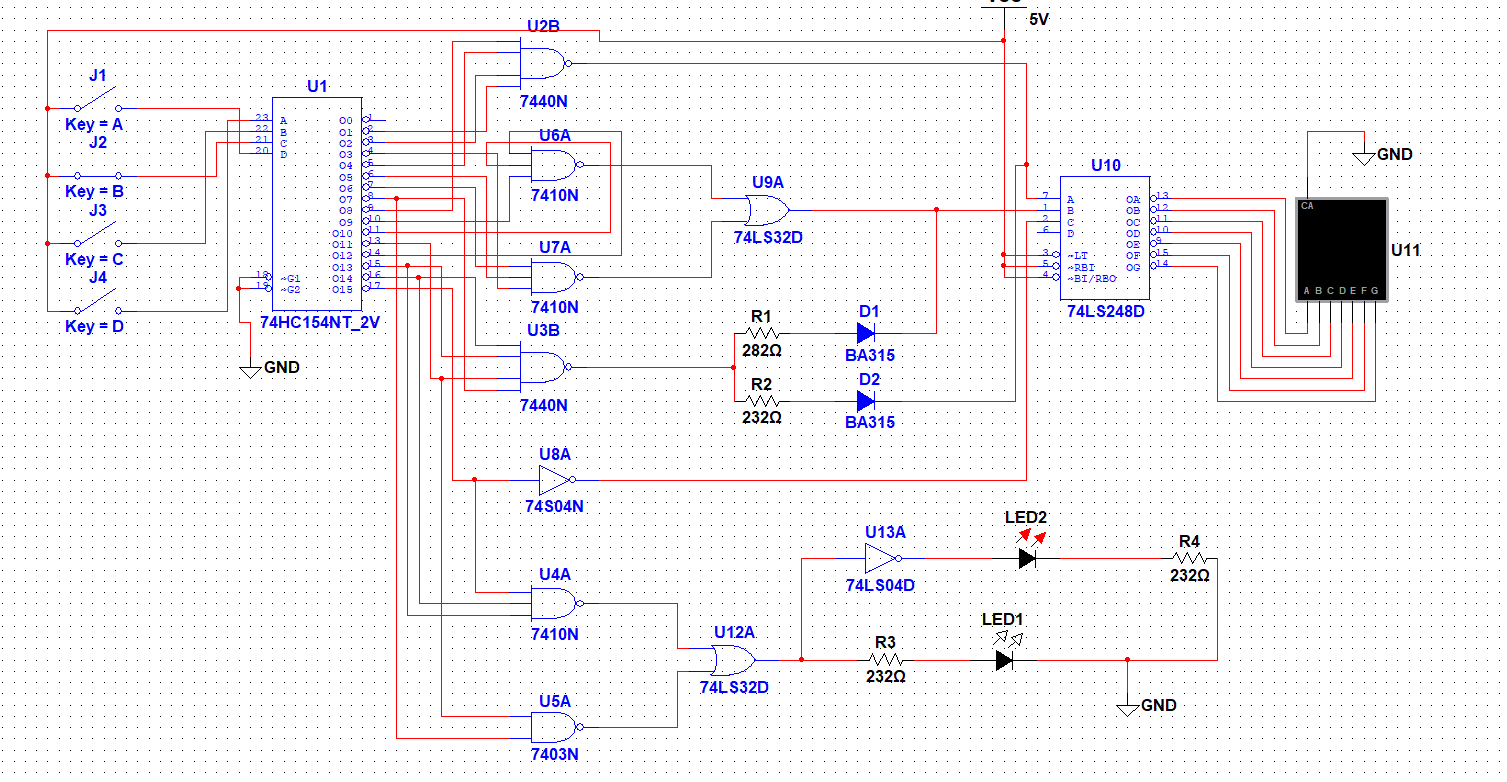Select inverter U13A 74LS04D
This screenshot has height=782, width=1507.
884,559
